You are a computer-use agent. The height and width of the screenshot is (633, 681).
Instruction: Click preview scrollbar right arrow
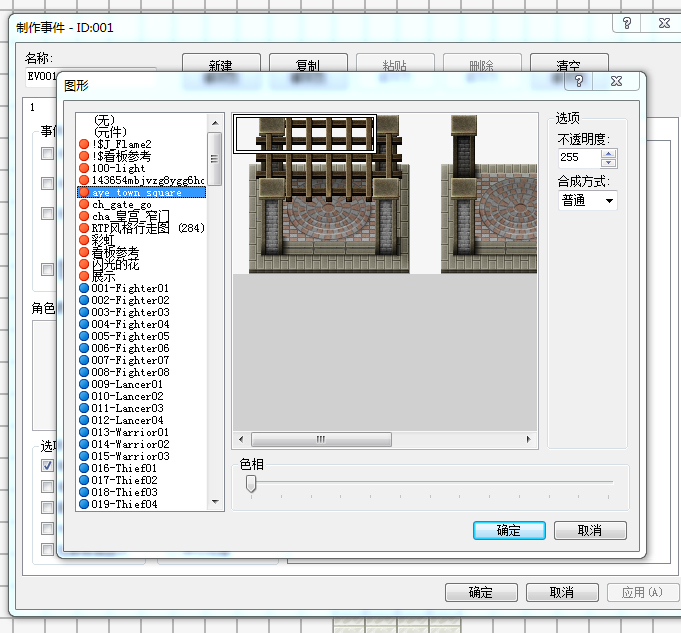click(529, 439)
